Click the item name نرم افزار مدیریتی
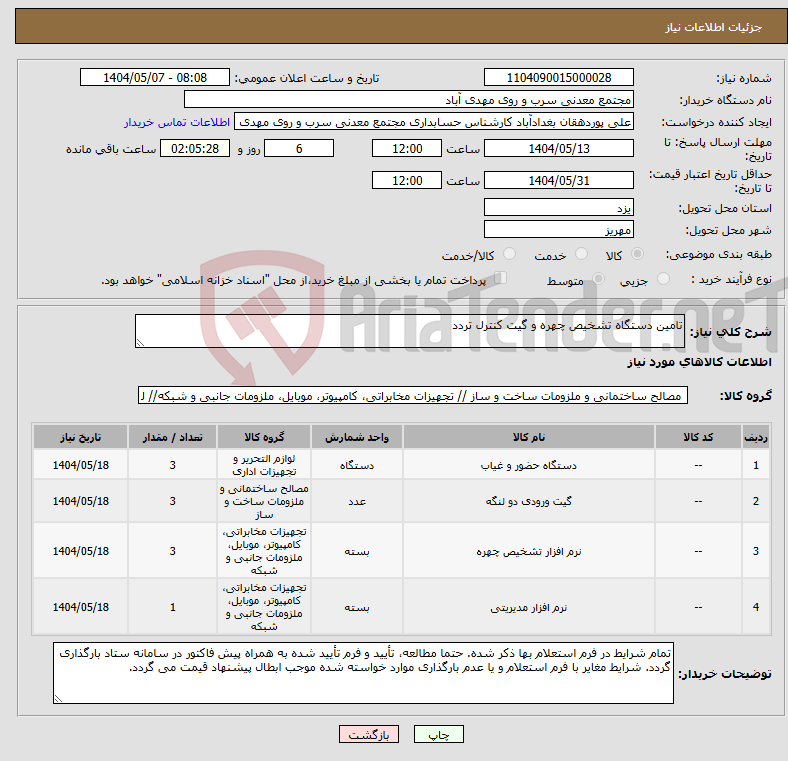This screenshot has width=788, height=761. tap(529, 607)
